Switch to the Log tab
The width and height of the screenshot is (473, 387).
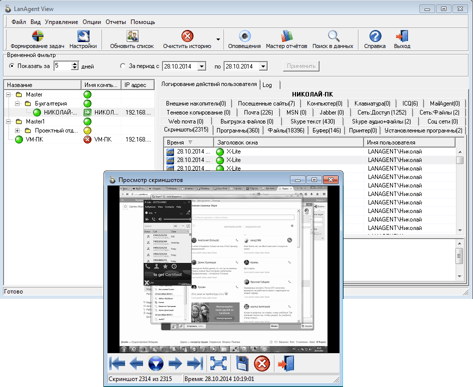[267, 85]
